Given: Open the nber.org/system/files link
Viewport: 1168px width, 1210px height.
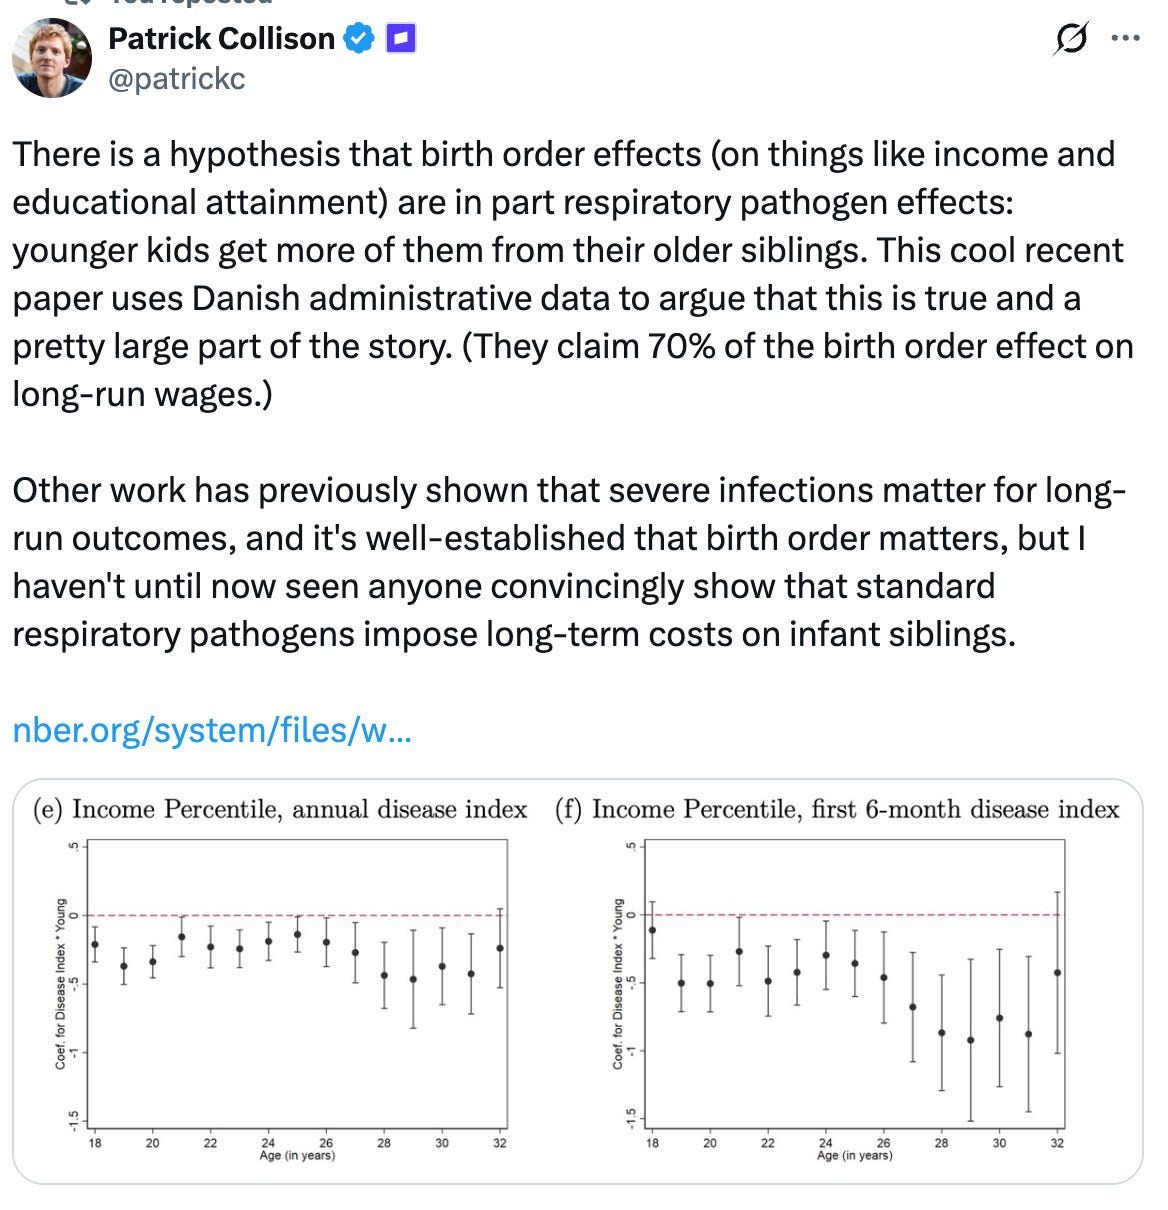Looking at the screenshot, I should click(212, 730).
